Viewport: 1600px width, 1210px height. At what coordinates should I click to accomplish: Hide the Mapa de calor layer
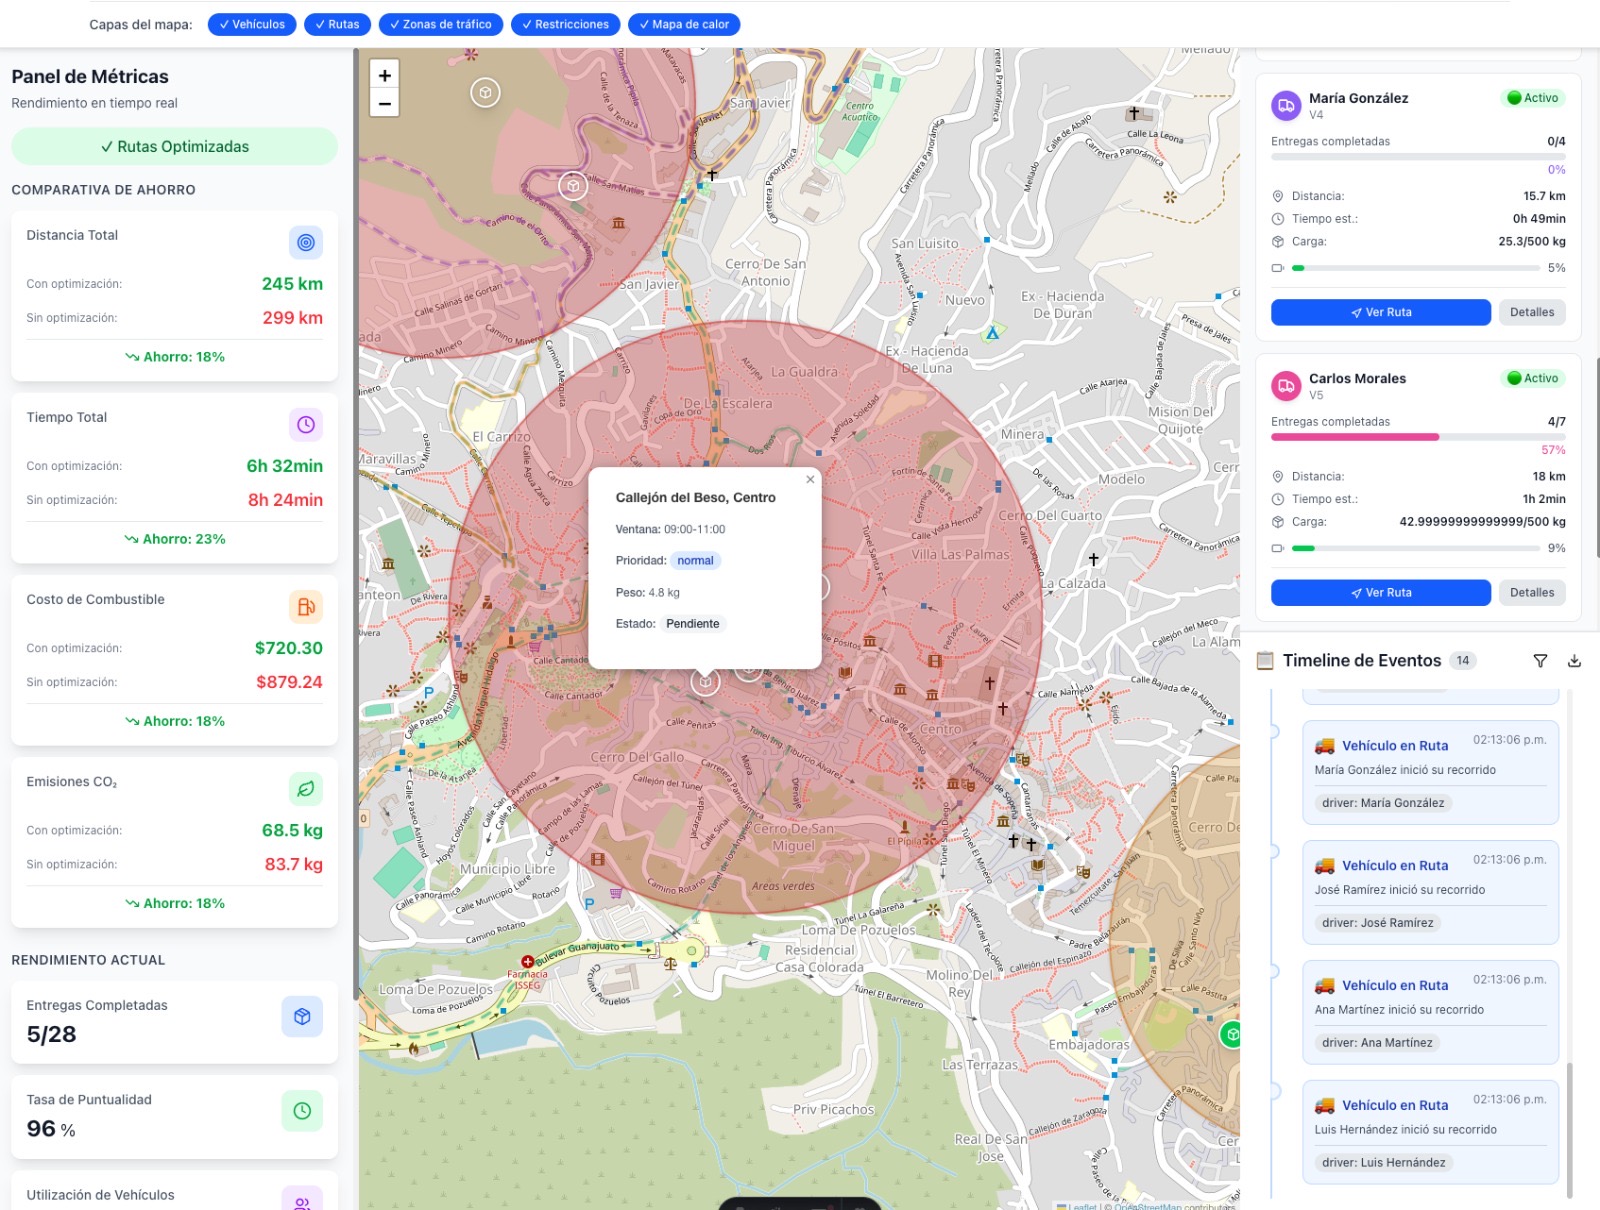pyautogui.click(x=684, y=24)
